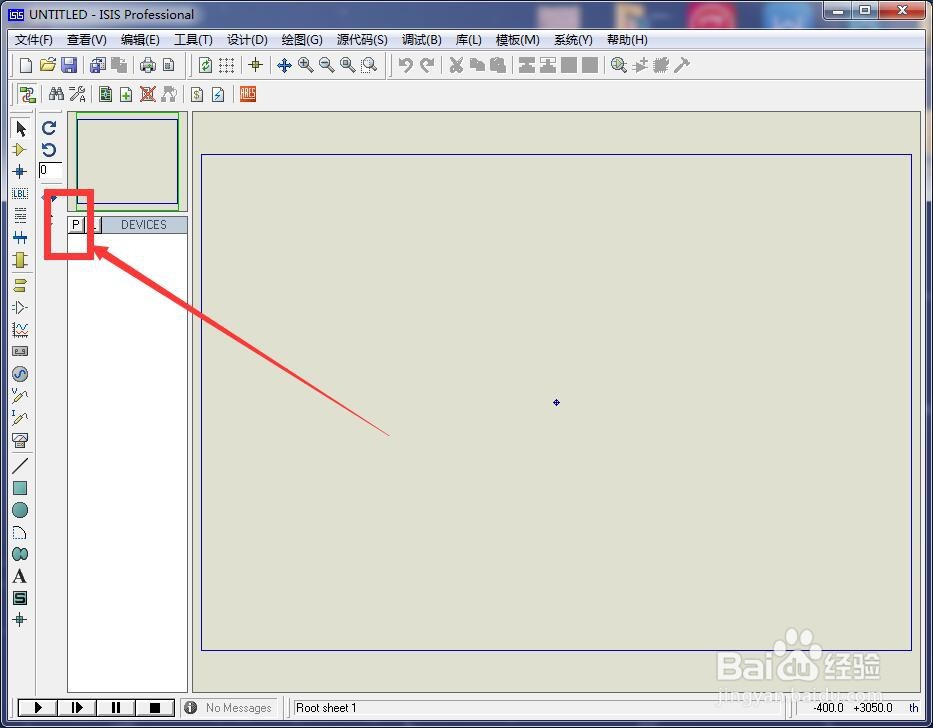Screen dimensions: 933x728
Task: Print the schematic
Action: tap(147, 65)
